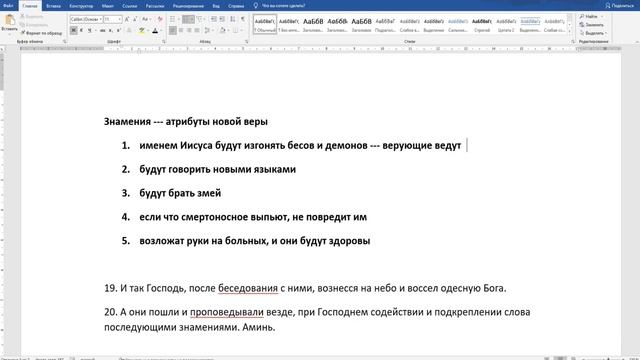Click the Cut (Вырезать) scissors icon
This screenshot has height=360, width=640.
tap(23, 16)
